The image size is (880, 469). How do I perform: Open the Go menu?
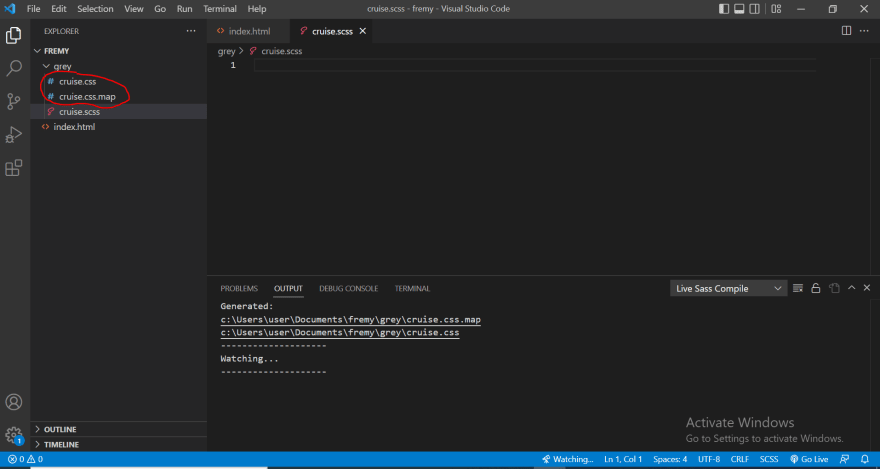[x=160, y=9]
